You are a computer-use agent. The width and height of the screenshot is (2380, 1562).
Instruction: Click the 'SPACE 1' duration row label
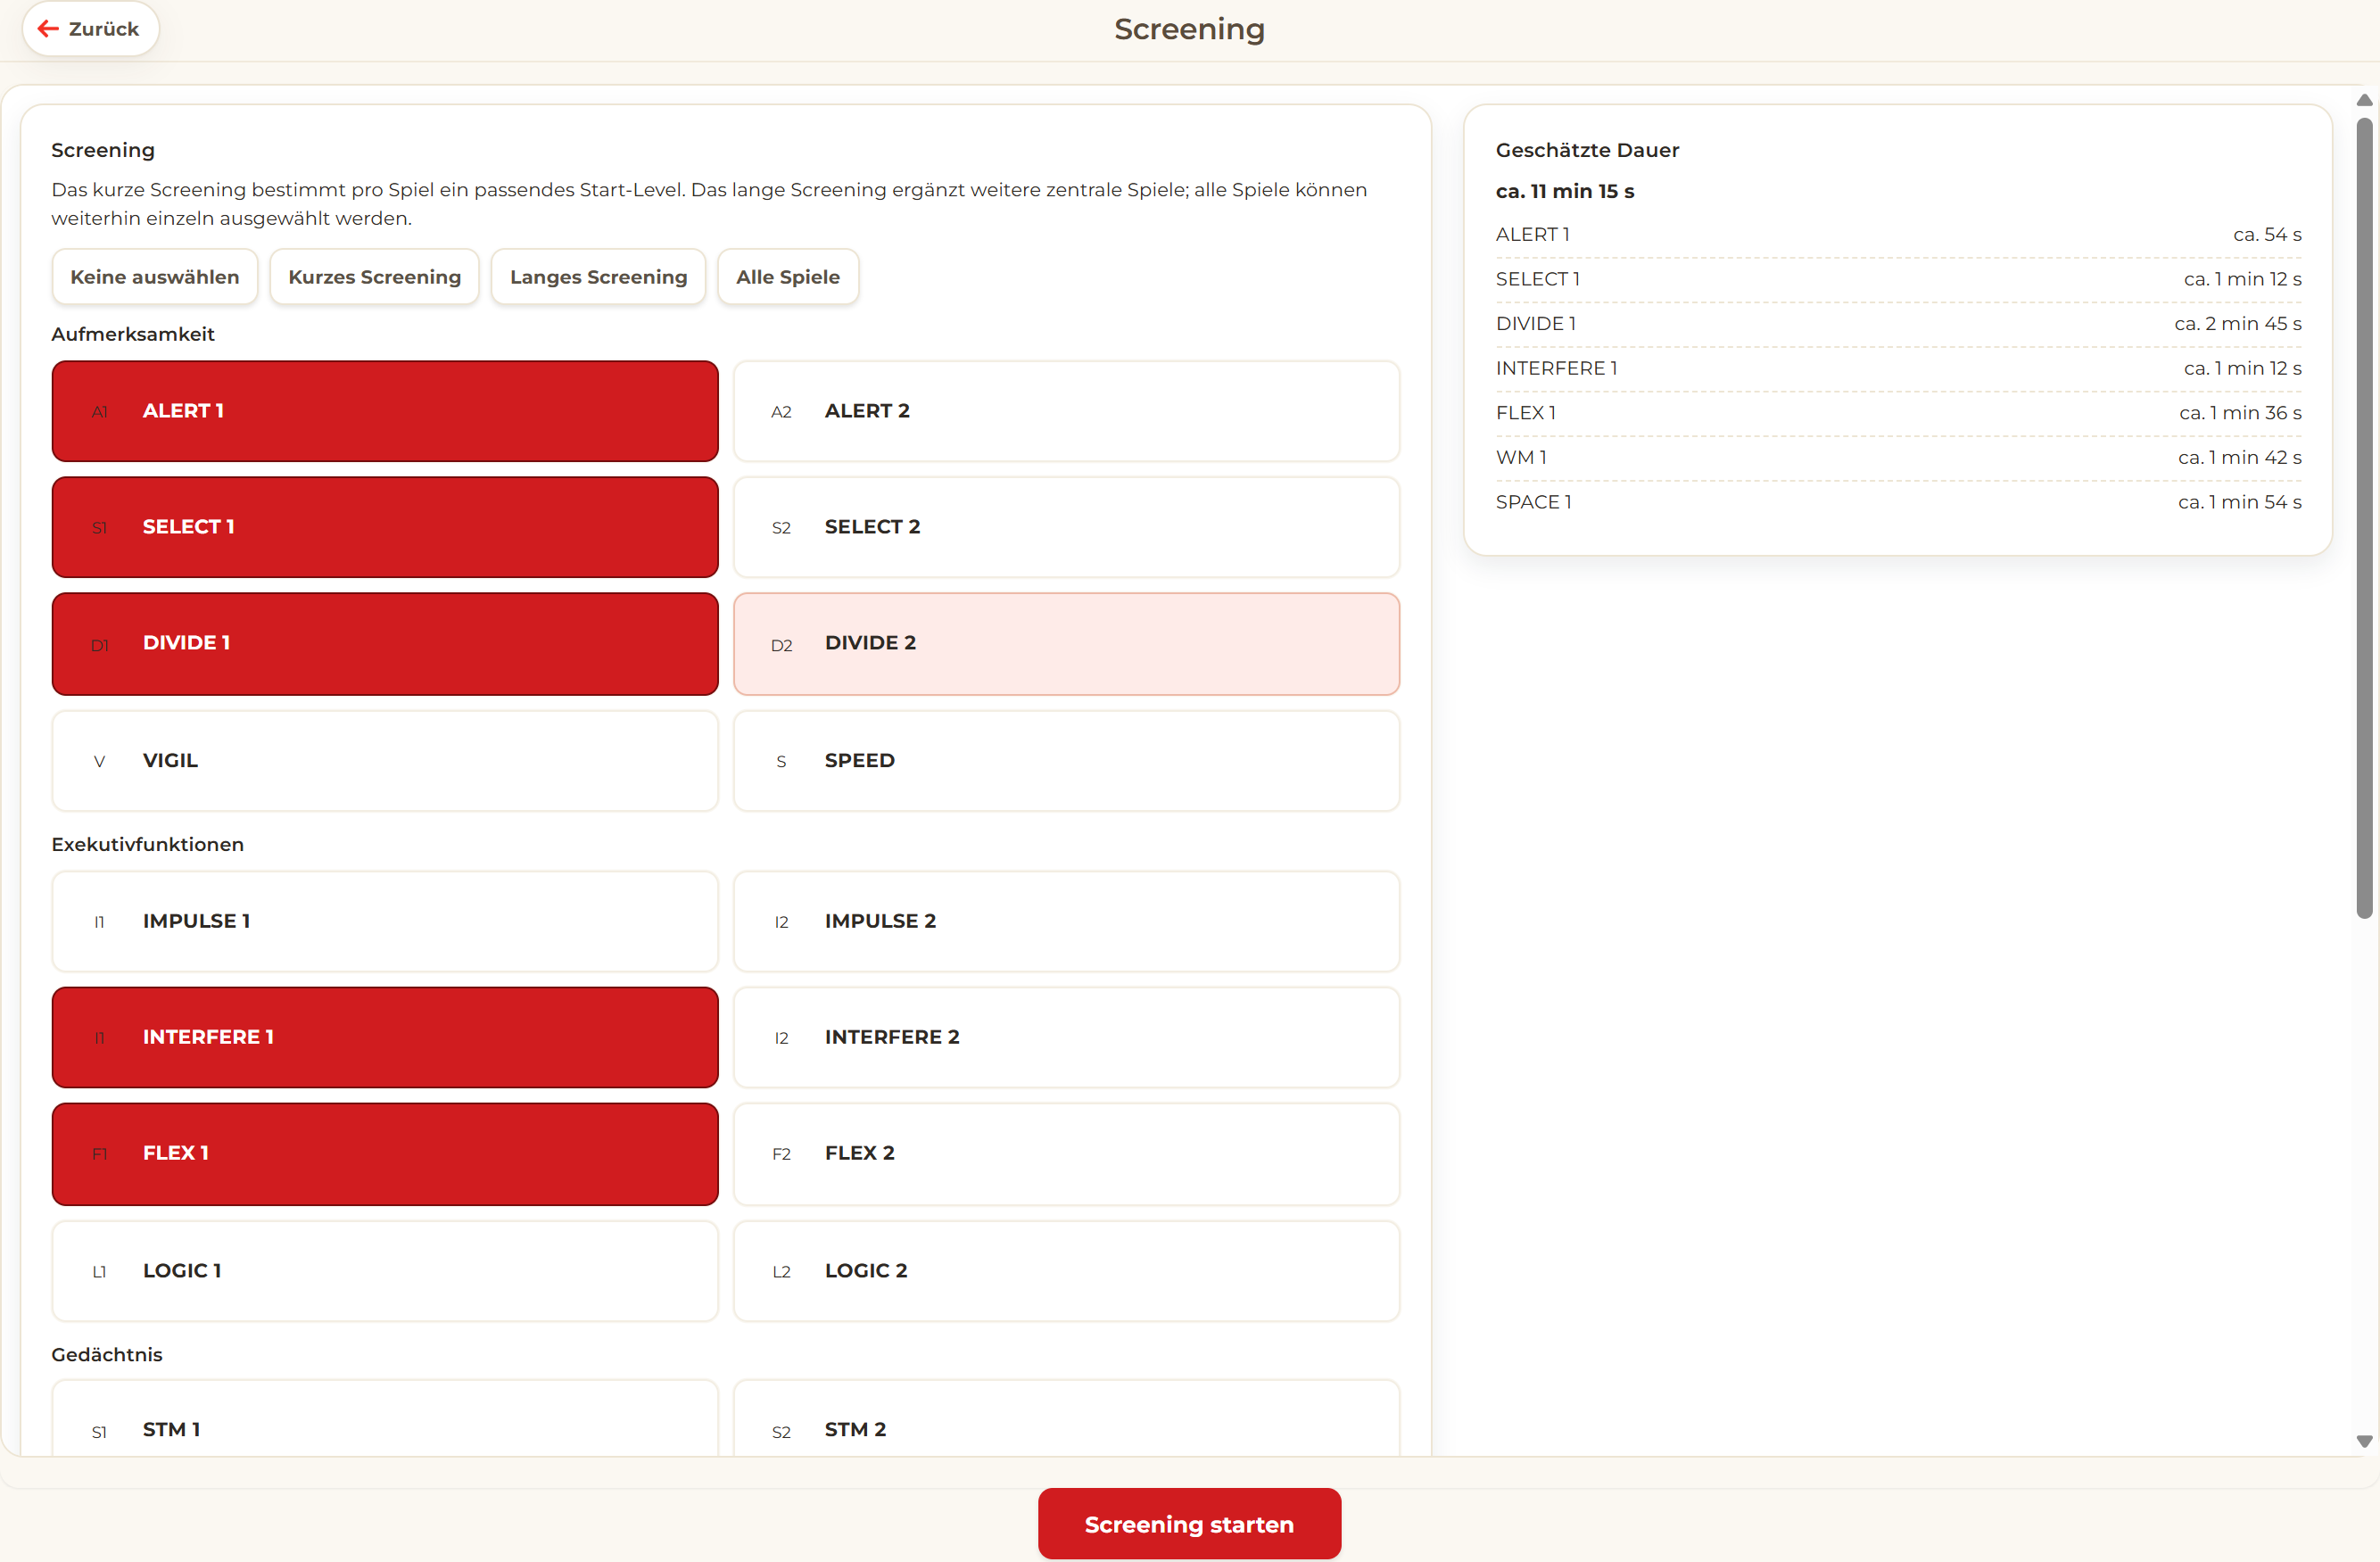(1533, 502)
